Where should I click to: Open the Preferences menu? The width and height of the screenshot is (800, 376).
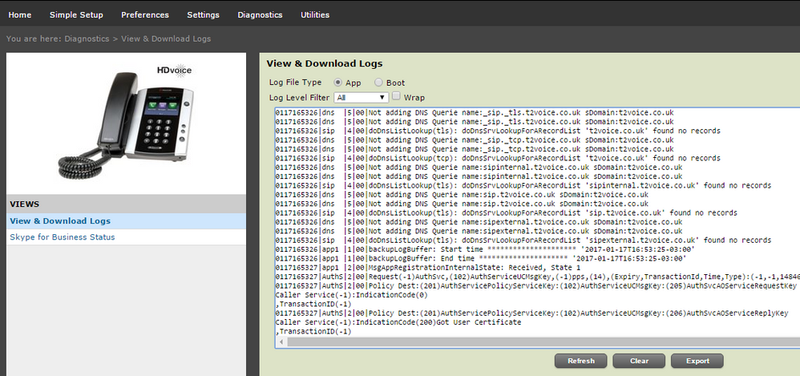pos(145,15)
